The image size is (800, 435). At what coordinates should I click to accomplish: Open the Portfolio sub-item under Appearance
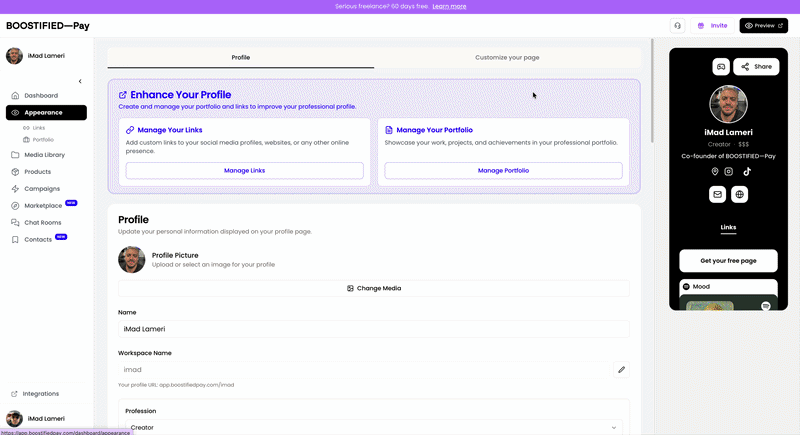(38, 140)
